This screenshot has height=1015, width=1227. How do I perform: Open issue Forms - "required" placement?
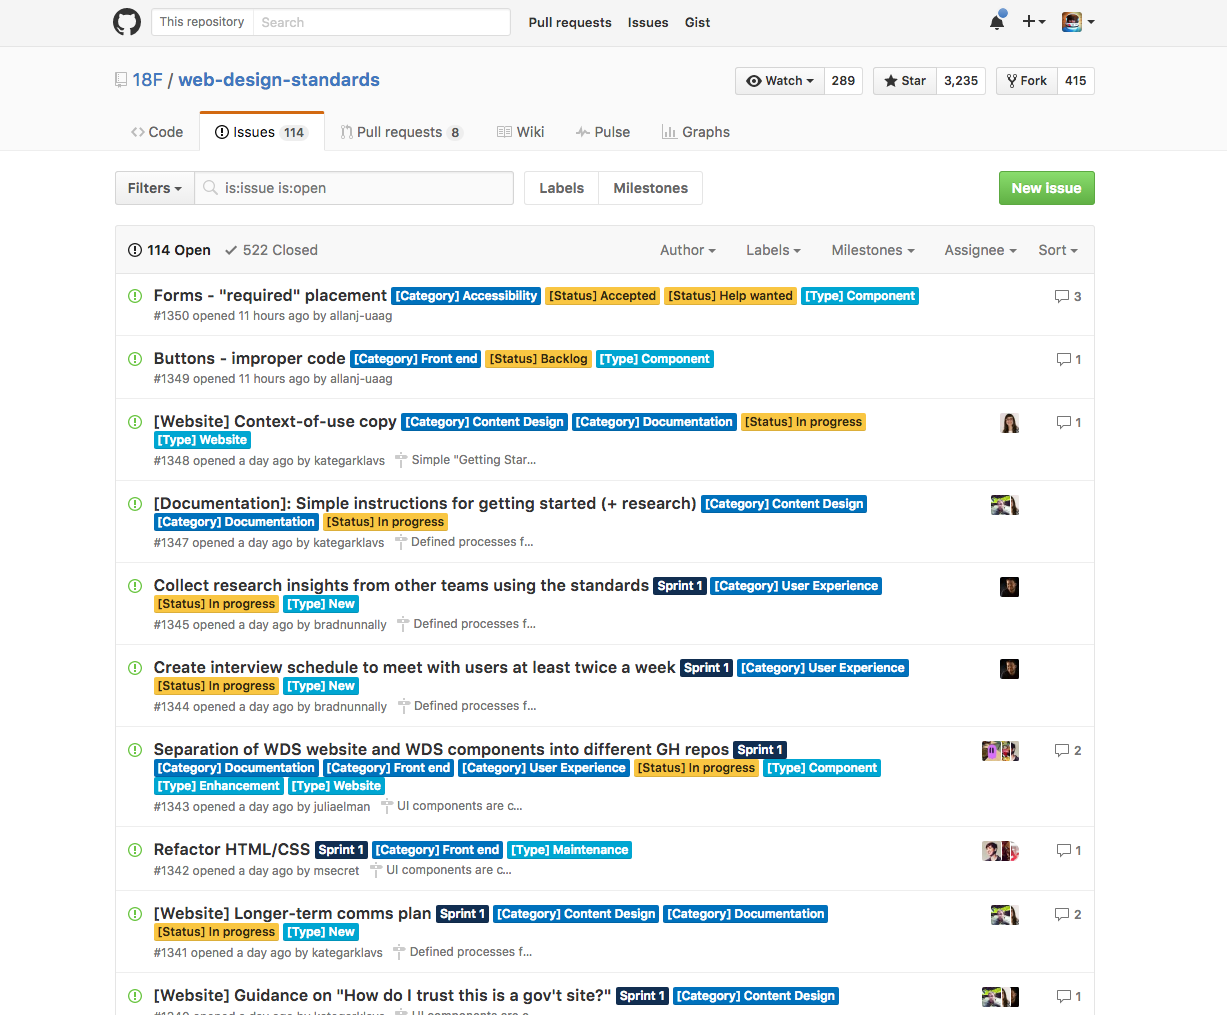(270, 295)
